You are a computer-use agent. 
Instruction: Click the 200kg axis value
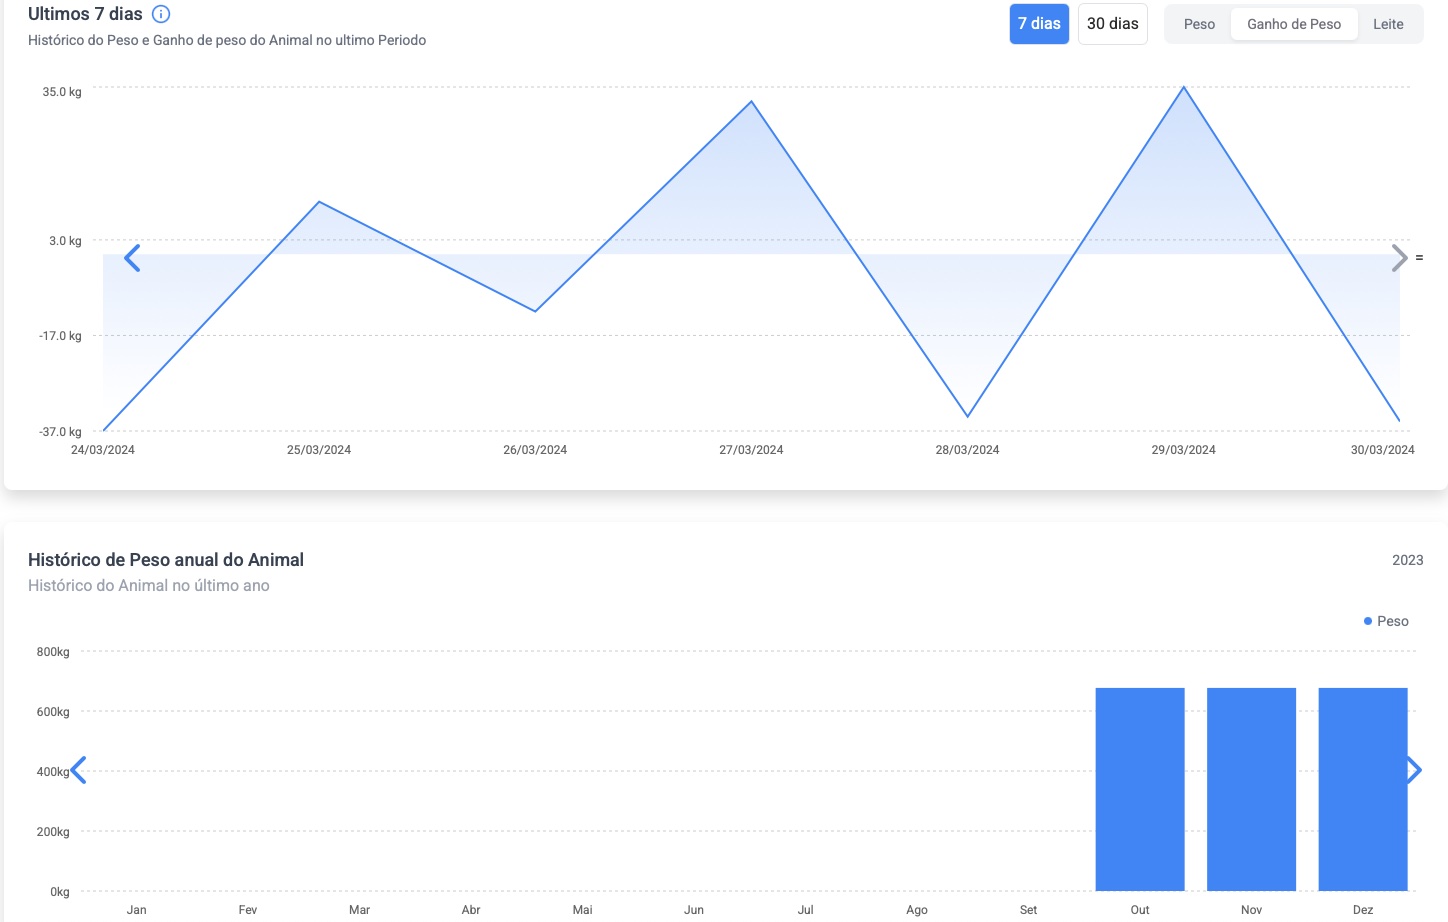point(53,832)
